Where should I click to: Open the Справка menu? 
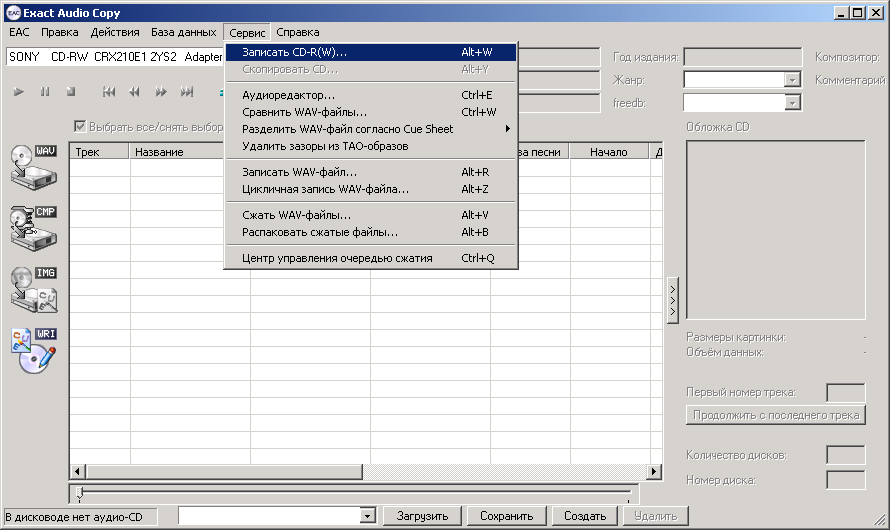298,32
